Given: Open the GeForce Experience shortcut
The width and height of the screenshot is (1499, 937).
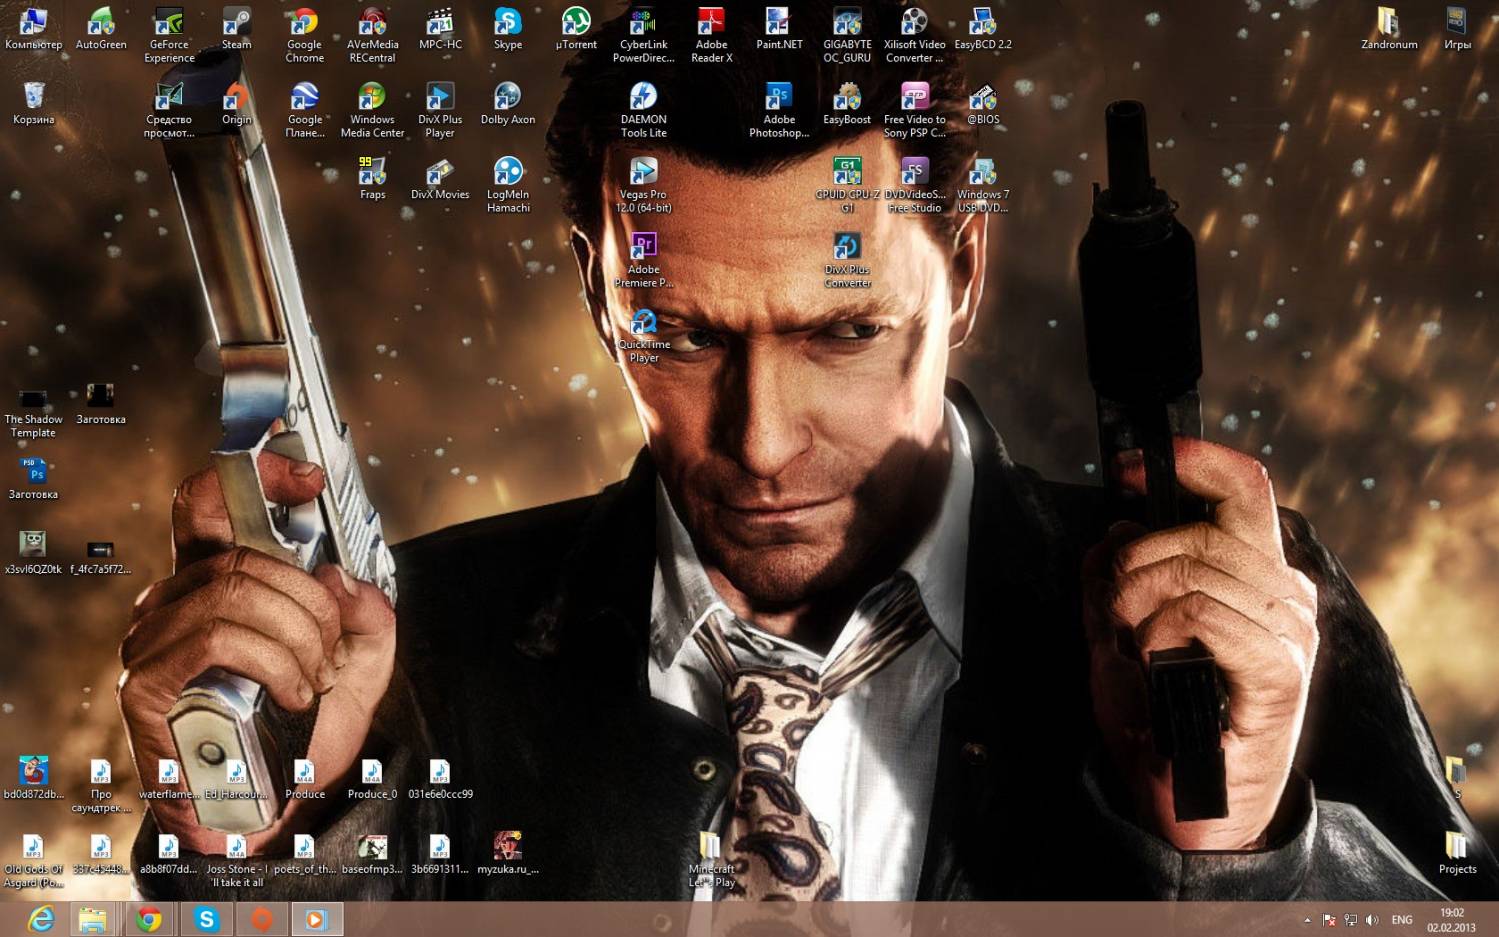Looking at the screenshot, I should pos(169,35).
